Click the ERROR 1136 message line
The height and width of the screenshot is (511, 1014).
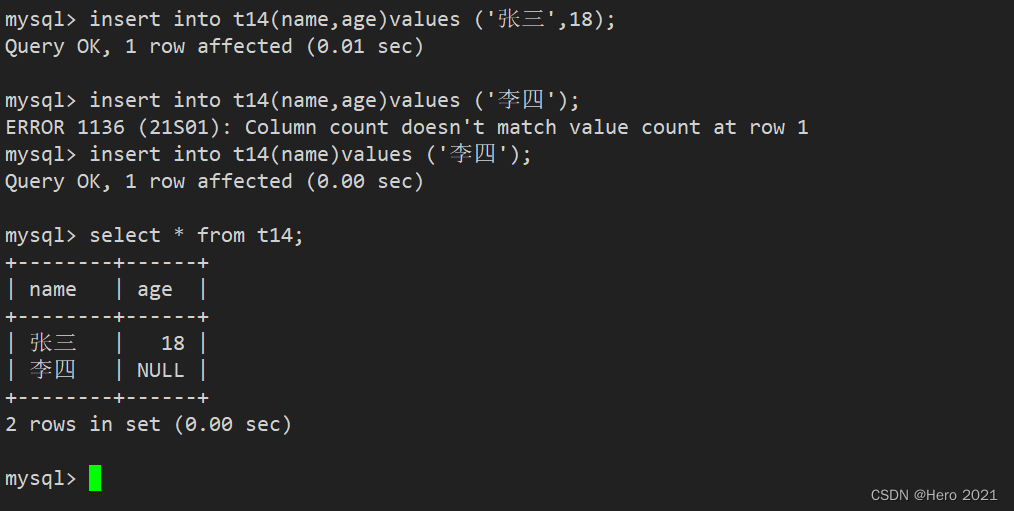[x=407, y=127]
